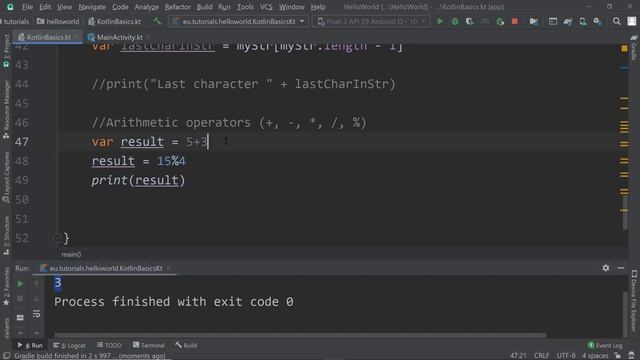640x360 pixels.
Task: Open Logcat tool window
Action: 69,345
